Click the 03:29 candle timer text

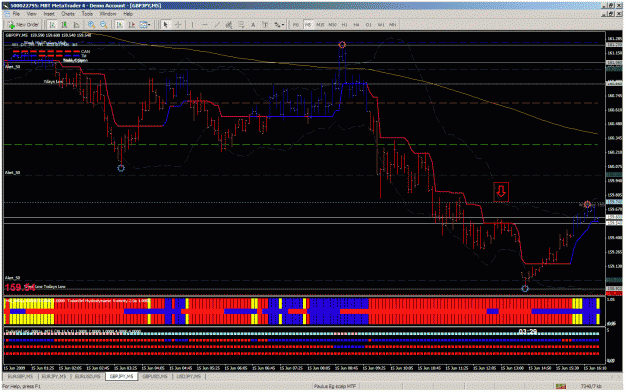[x=528, y=332]
